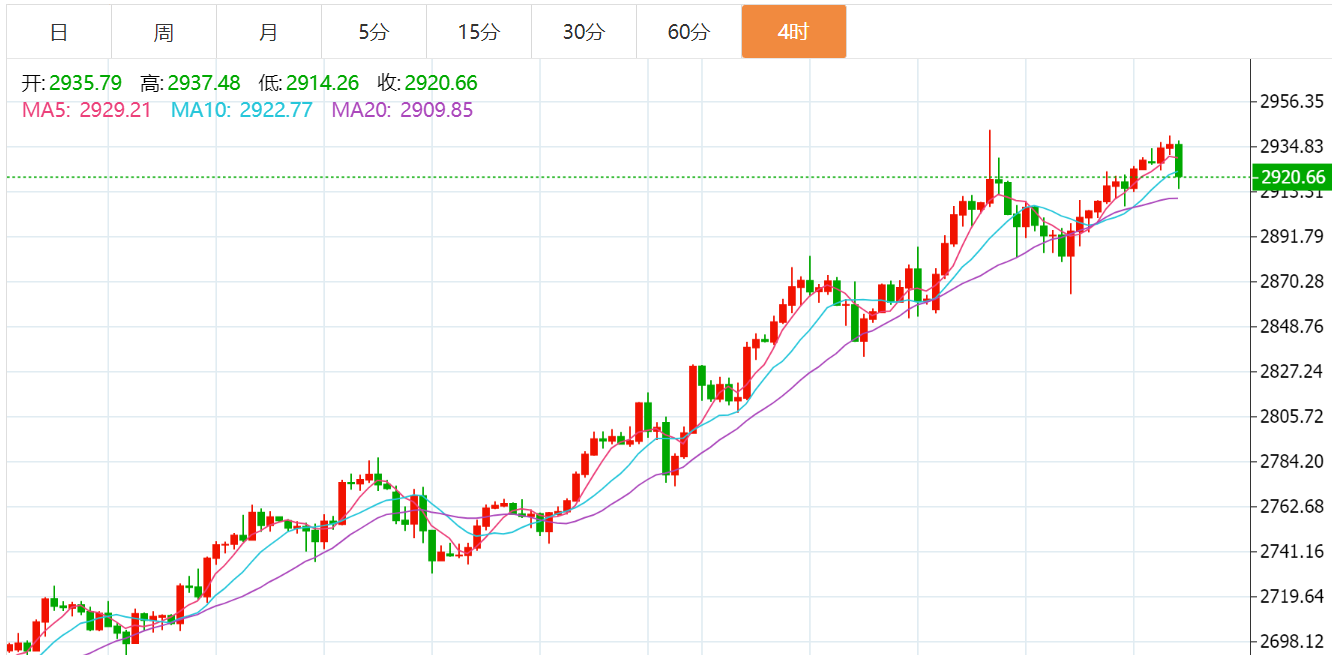The height and width of the screenshot is (655, 1332).
Task: Click the 2805.72 price axis label
Action: tap(1293, 417)
